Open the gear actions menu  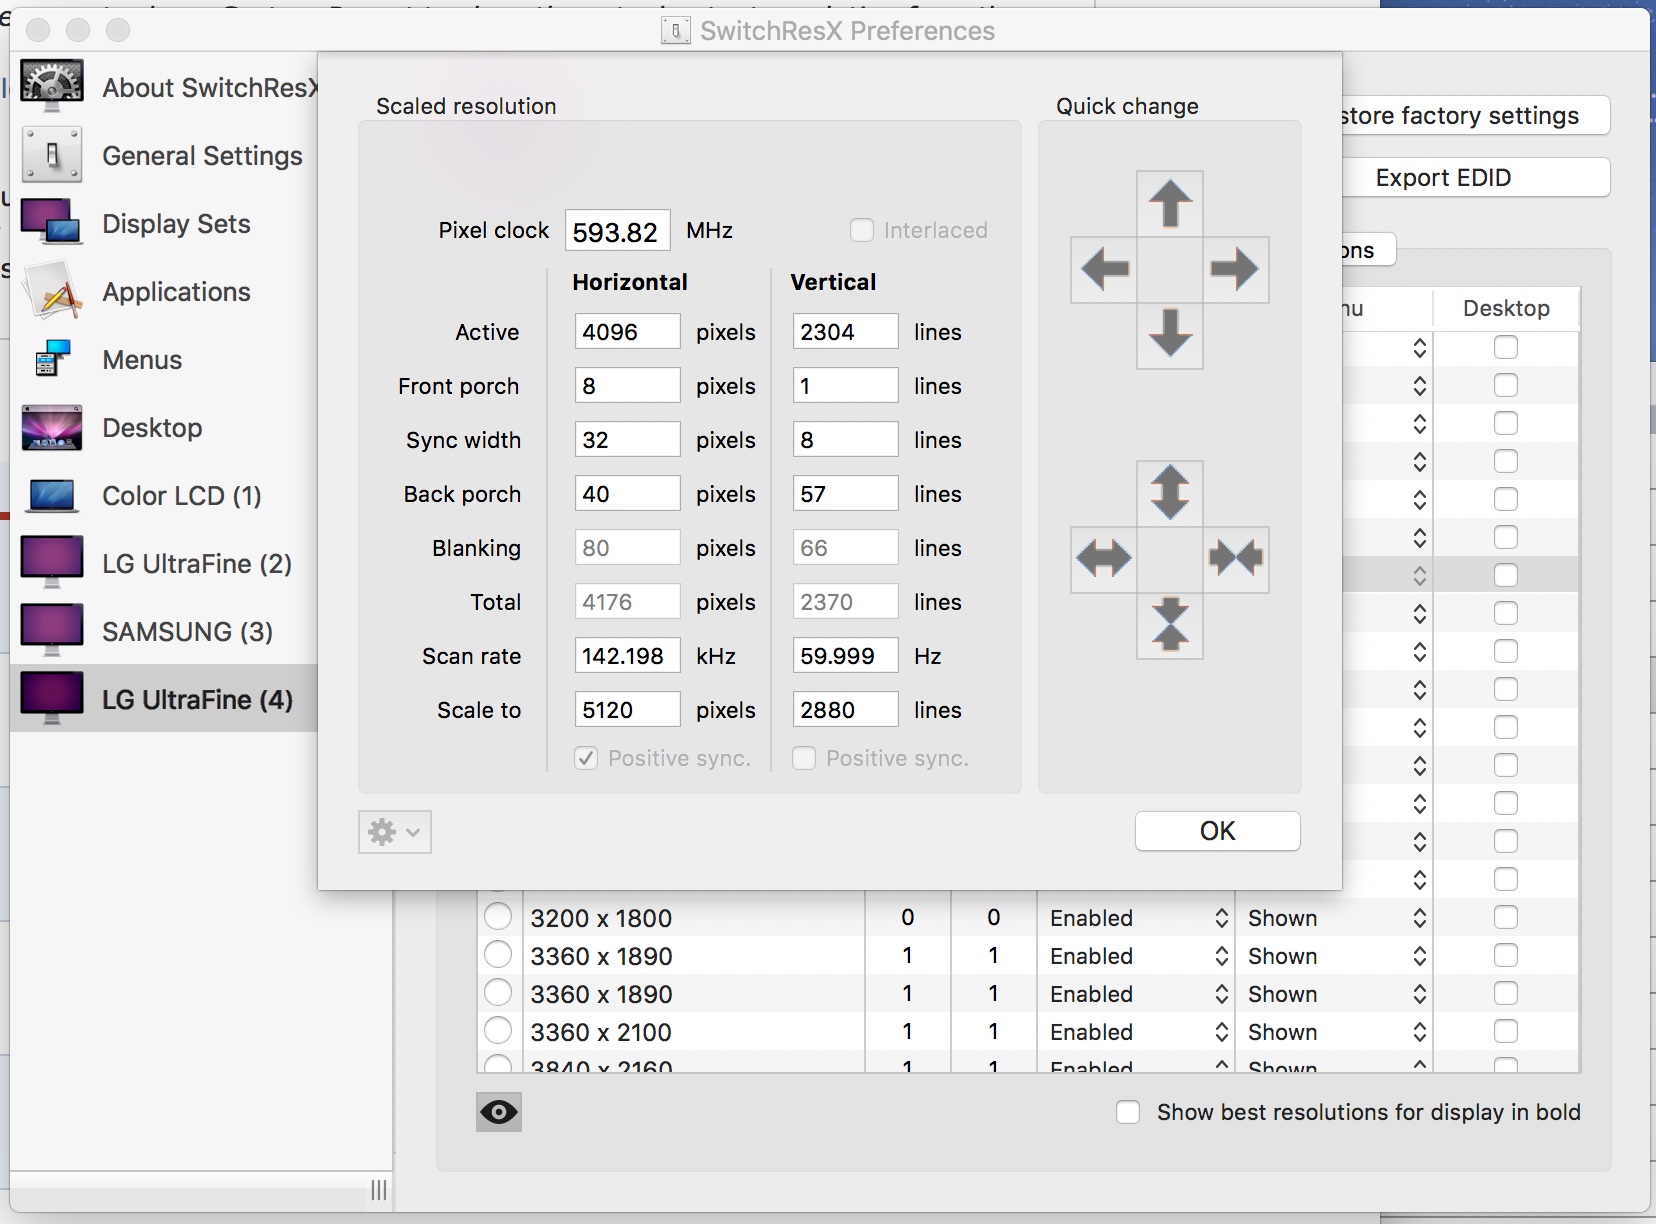tap(395, 832)
